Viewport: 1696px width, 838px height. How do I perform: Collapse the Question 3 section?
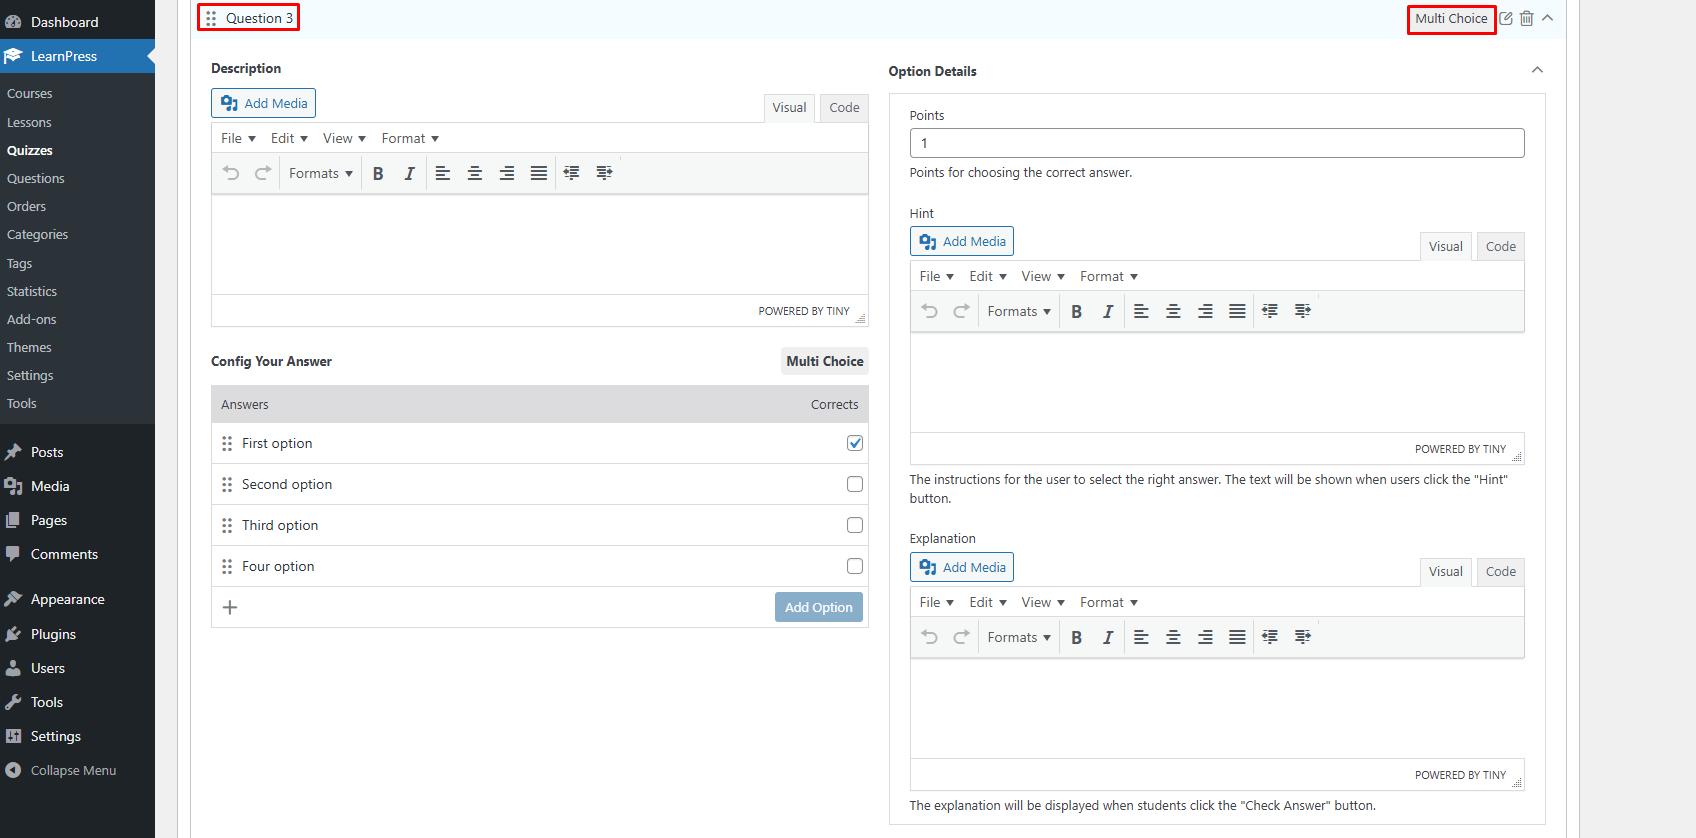pyautogui.click(x=1547, y=18)
